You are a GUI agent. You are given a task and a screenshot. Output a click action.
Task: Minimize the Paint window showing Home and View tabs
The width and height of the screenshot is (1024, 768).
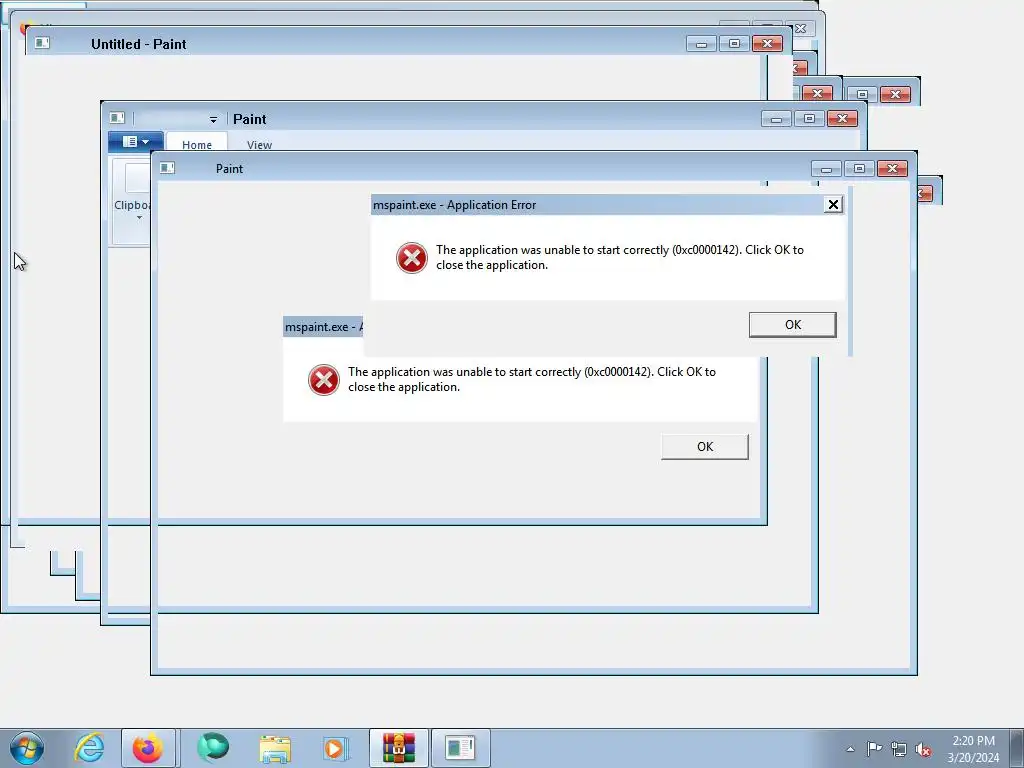click(776, 119)
